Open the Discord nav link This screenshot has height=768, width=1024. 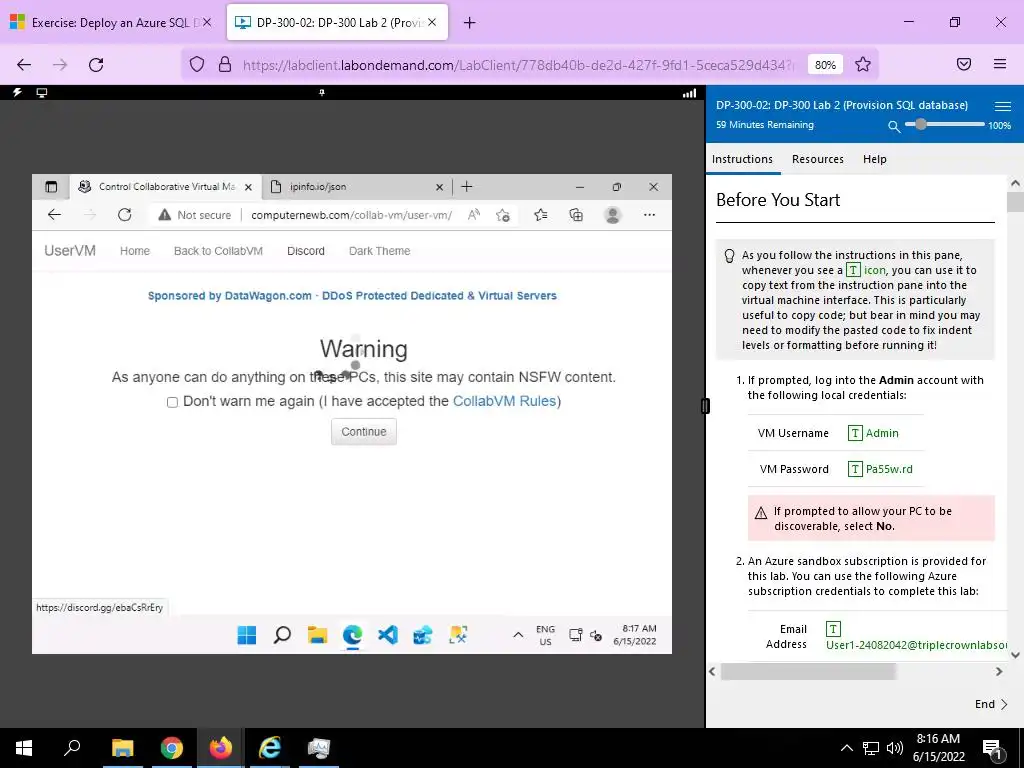[306, 251]
